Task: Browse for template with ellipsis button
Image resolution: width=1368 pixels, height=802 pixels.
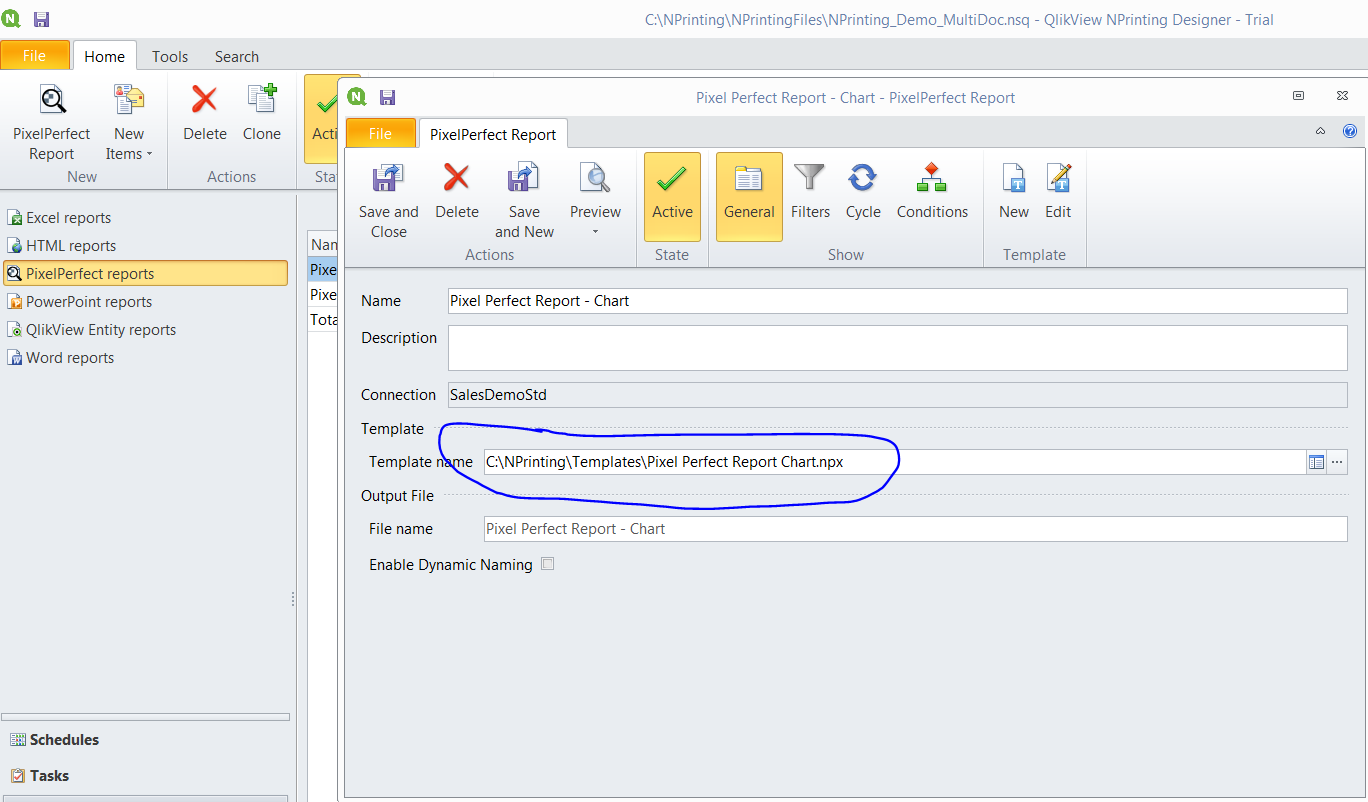Action: point(1337,462)
